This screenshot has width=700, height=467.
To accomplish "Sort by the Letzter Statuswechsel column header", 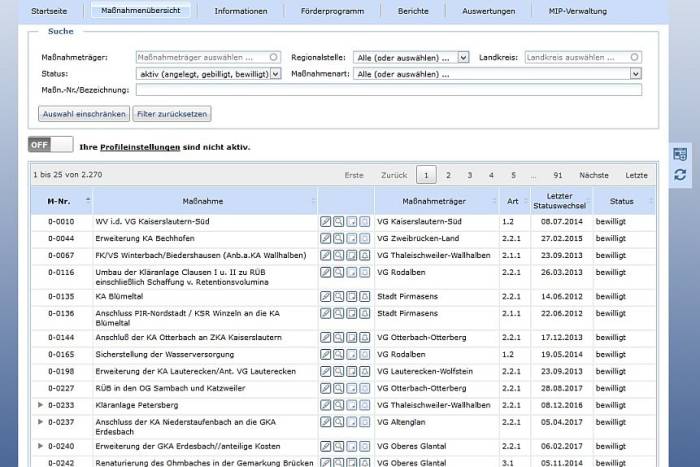I will coord(561,201).
